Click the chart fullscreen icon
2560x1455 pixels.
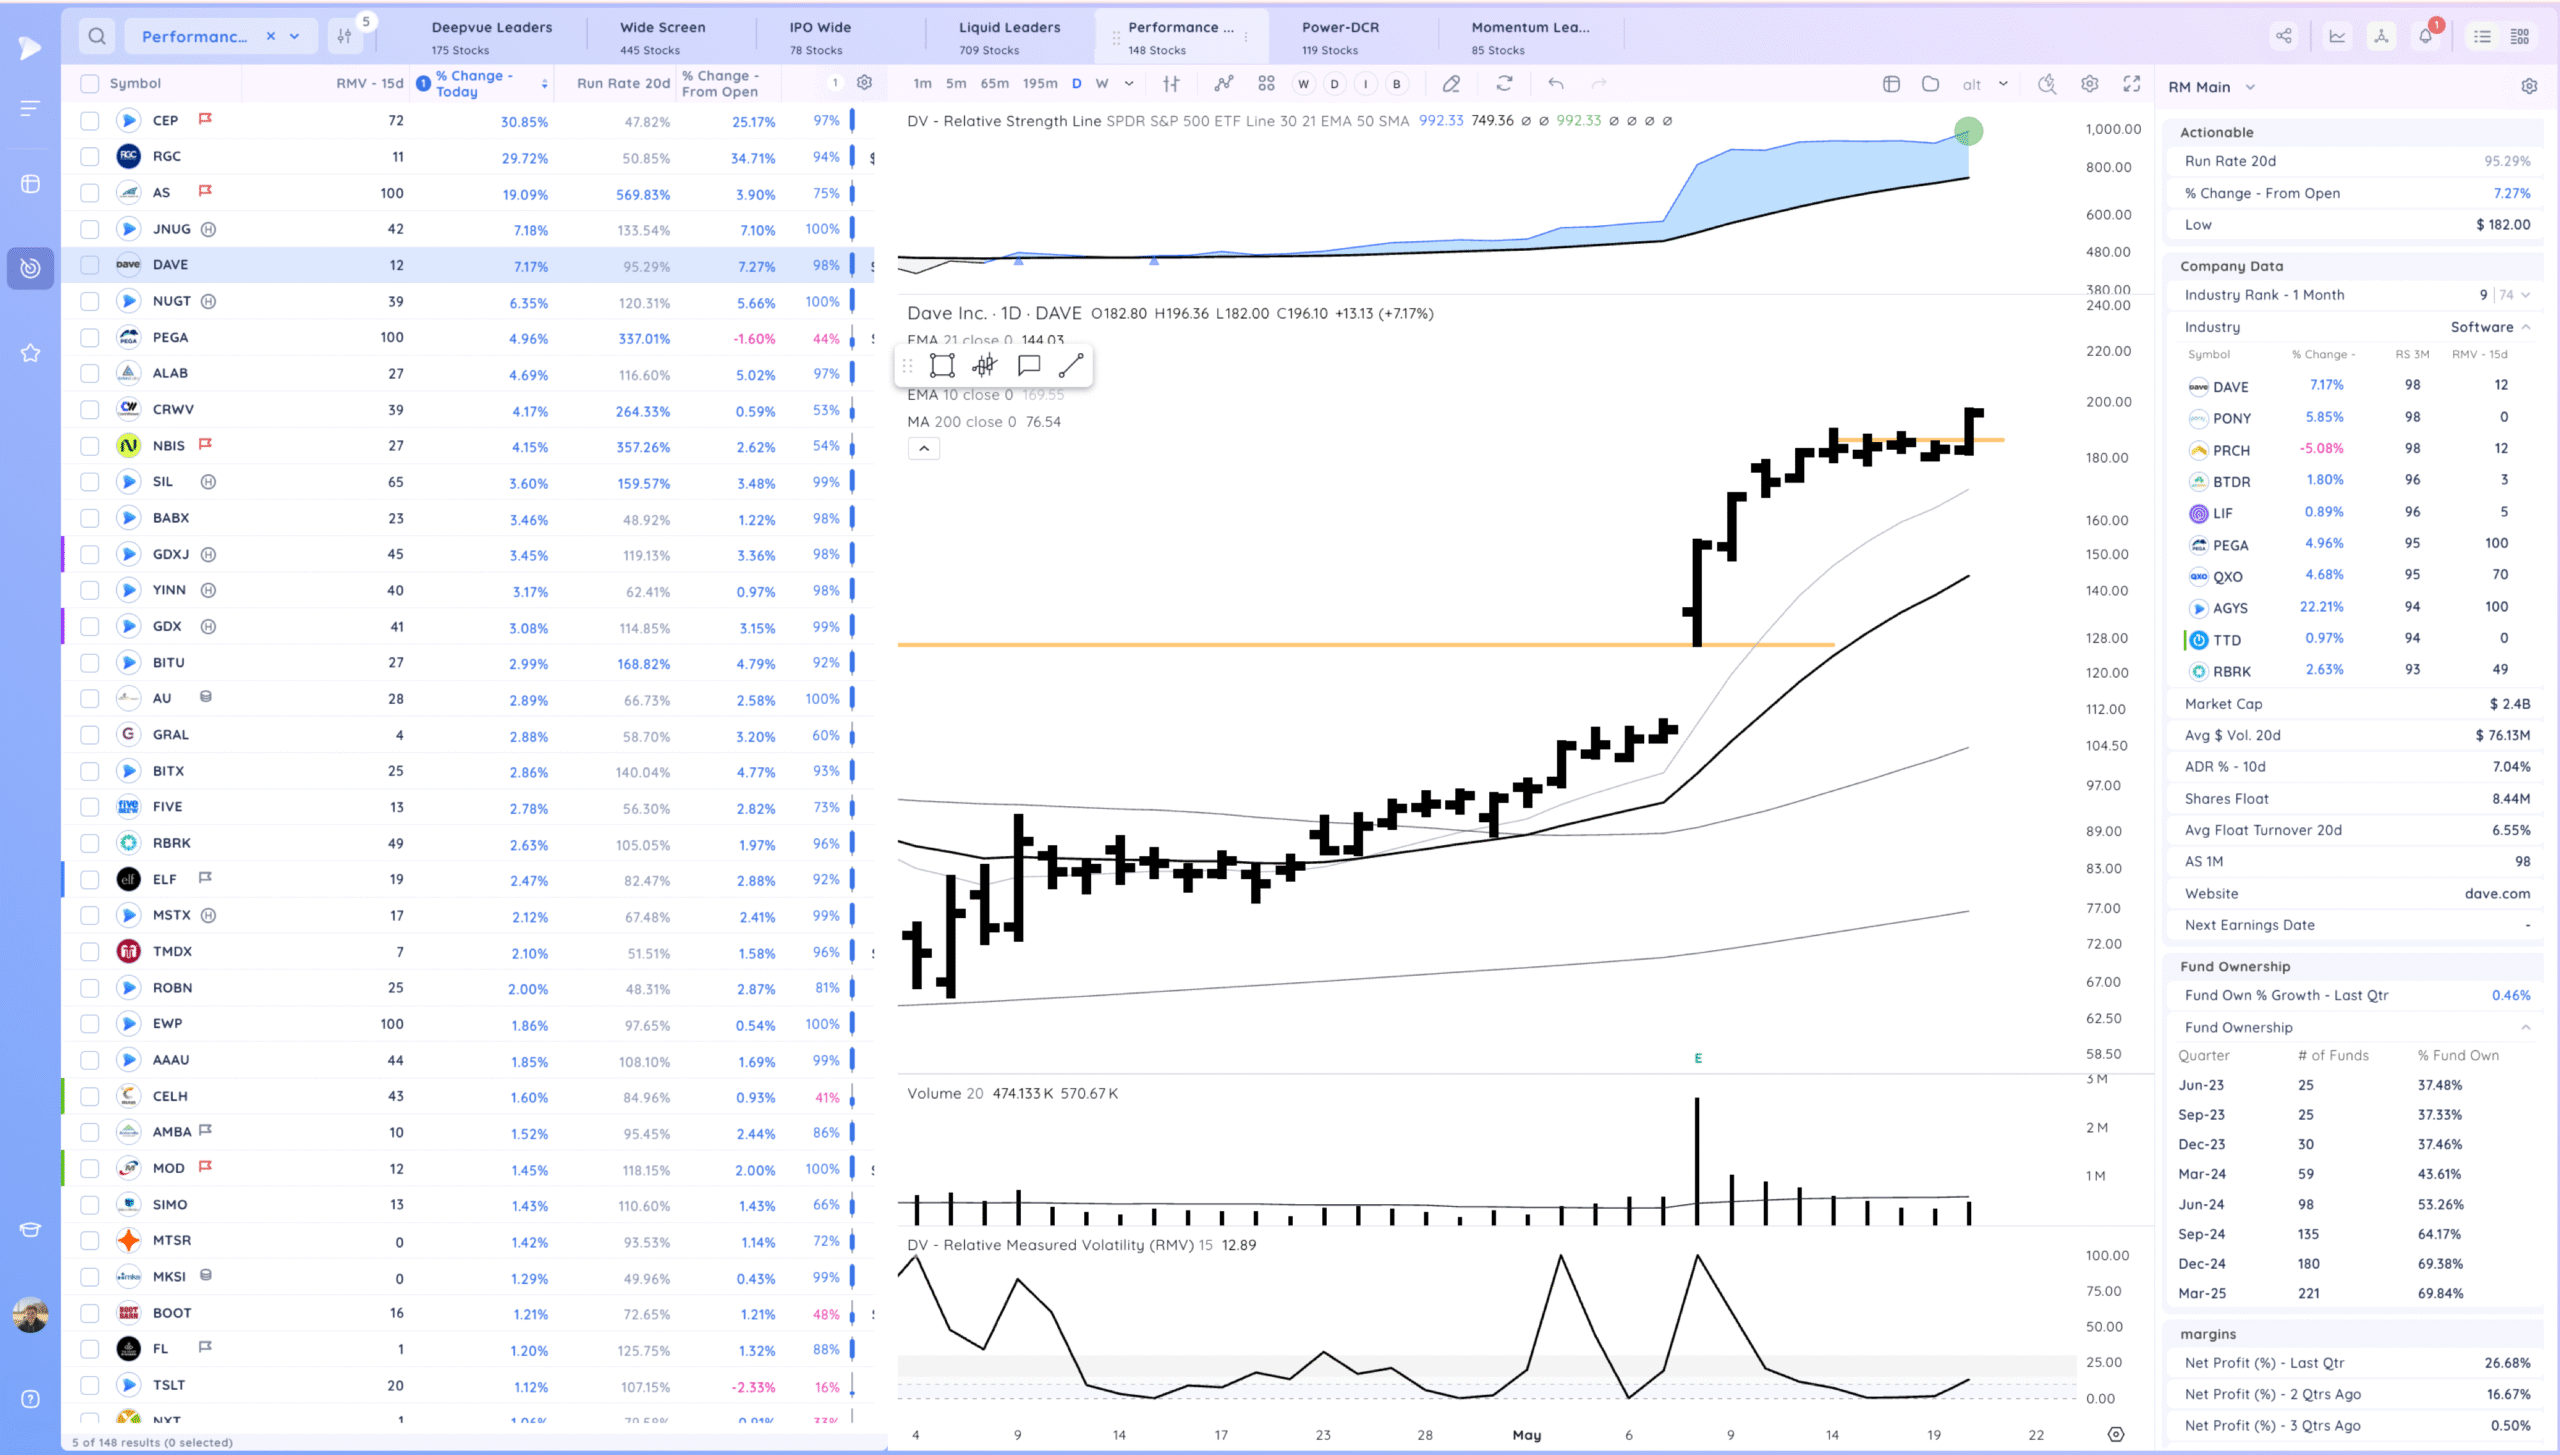click(x=2131, y=84)
